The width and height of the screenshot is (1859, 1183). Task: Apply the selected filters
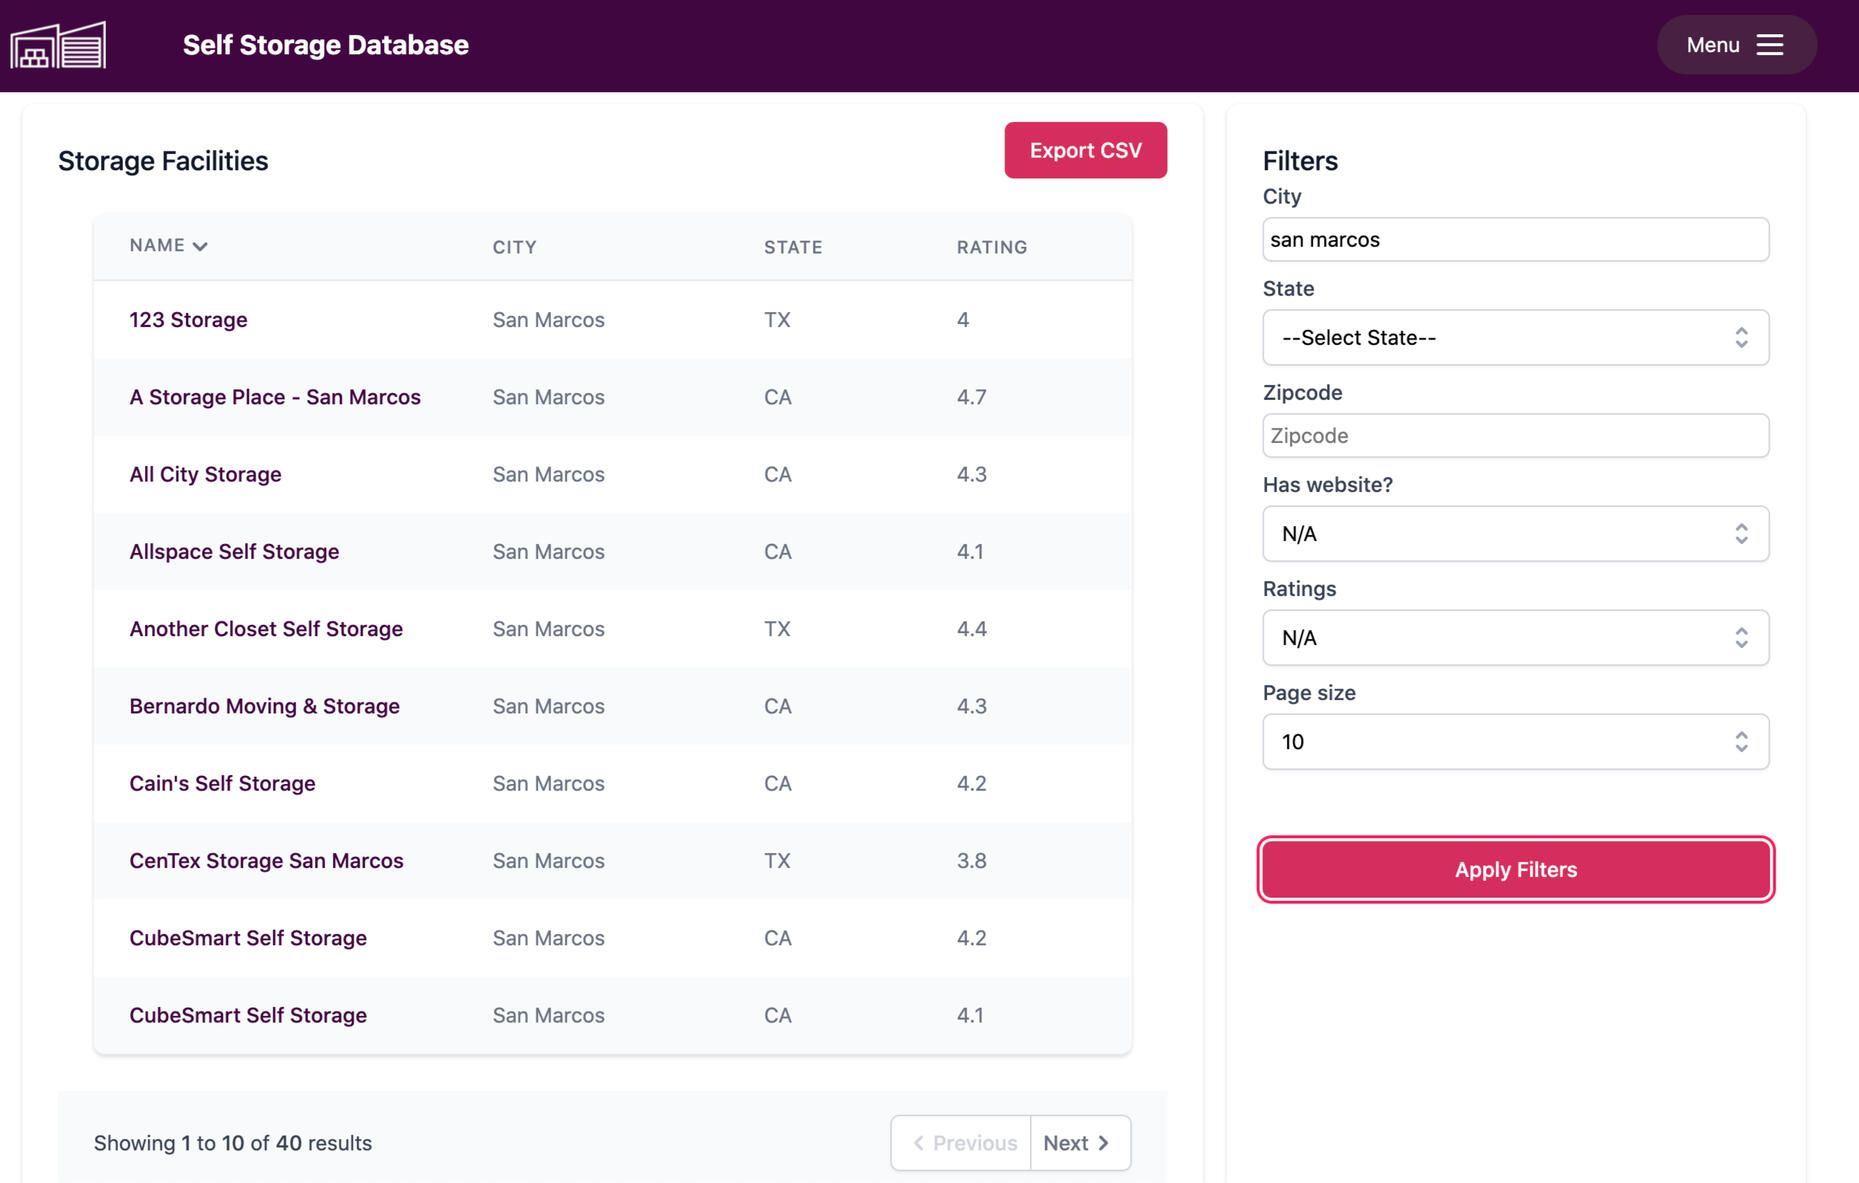(x=1515, y=869)
